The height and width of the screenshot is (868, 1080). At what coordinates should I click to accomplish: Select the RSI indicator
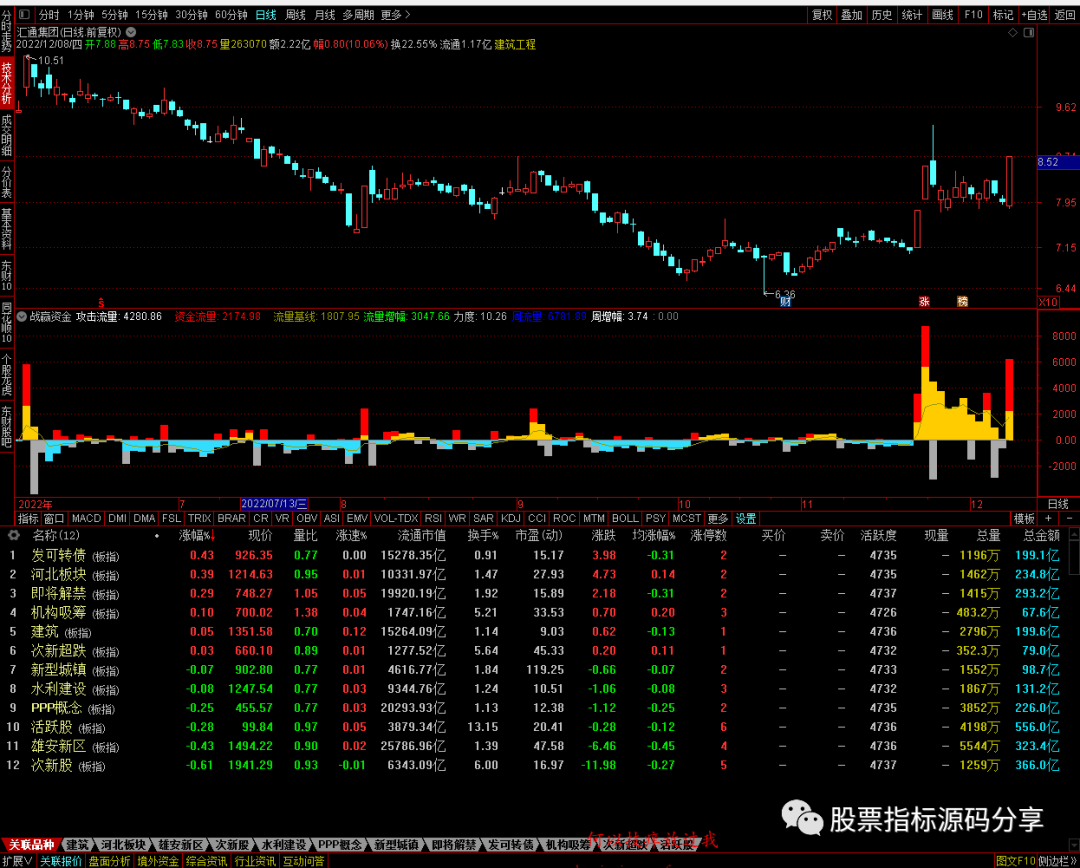[433, 518]
